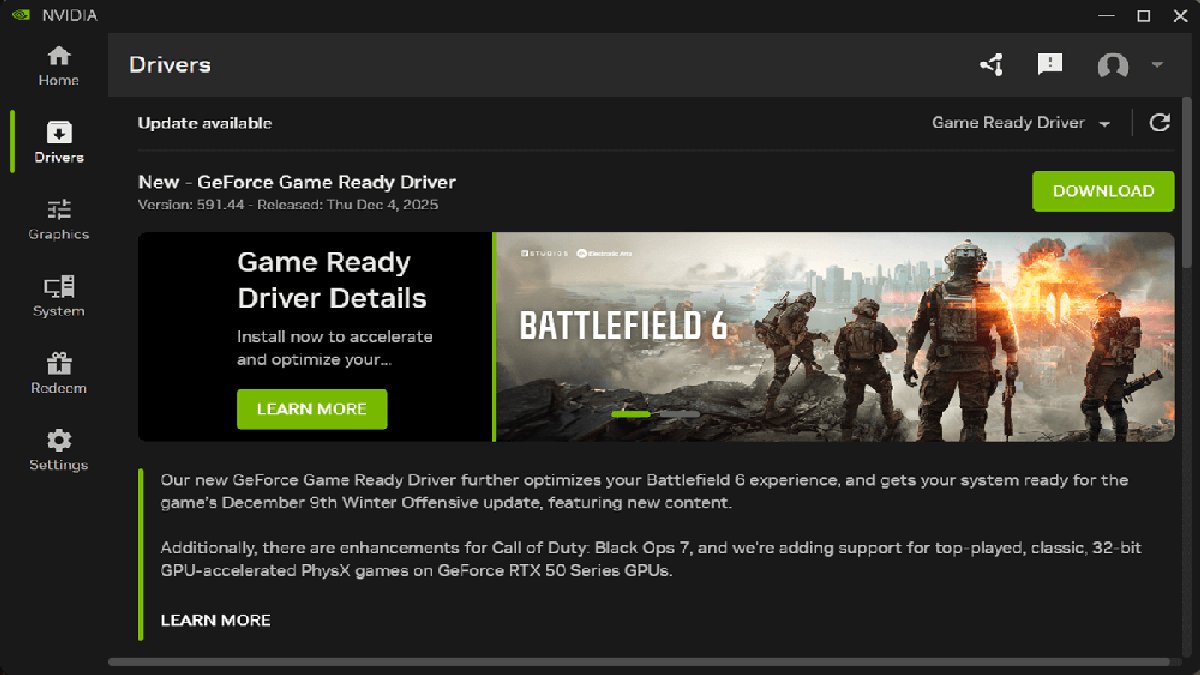The height and width of the screenshot is (675, 1200).
Task: Click LEARN MORE link below description
Action: click(x=216, y=620)
